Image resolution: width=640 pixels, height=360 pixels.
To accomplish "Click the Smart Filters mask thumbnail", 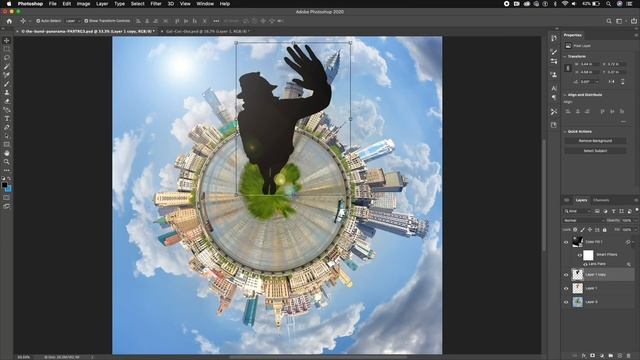I will 588,255.
